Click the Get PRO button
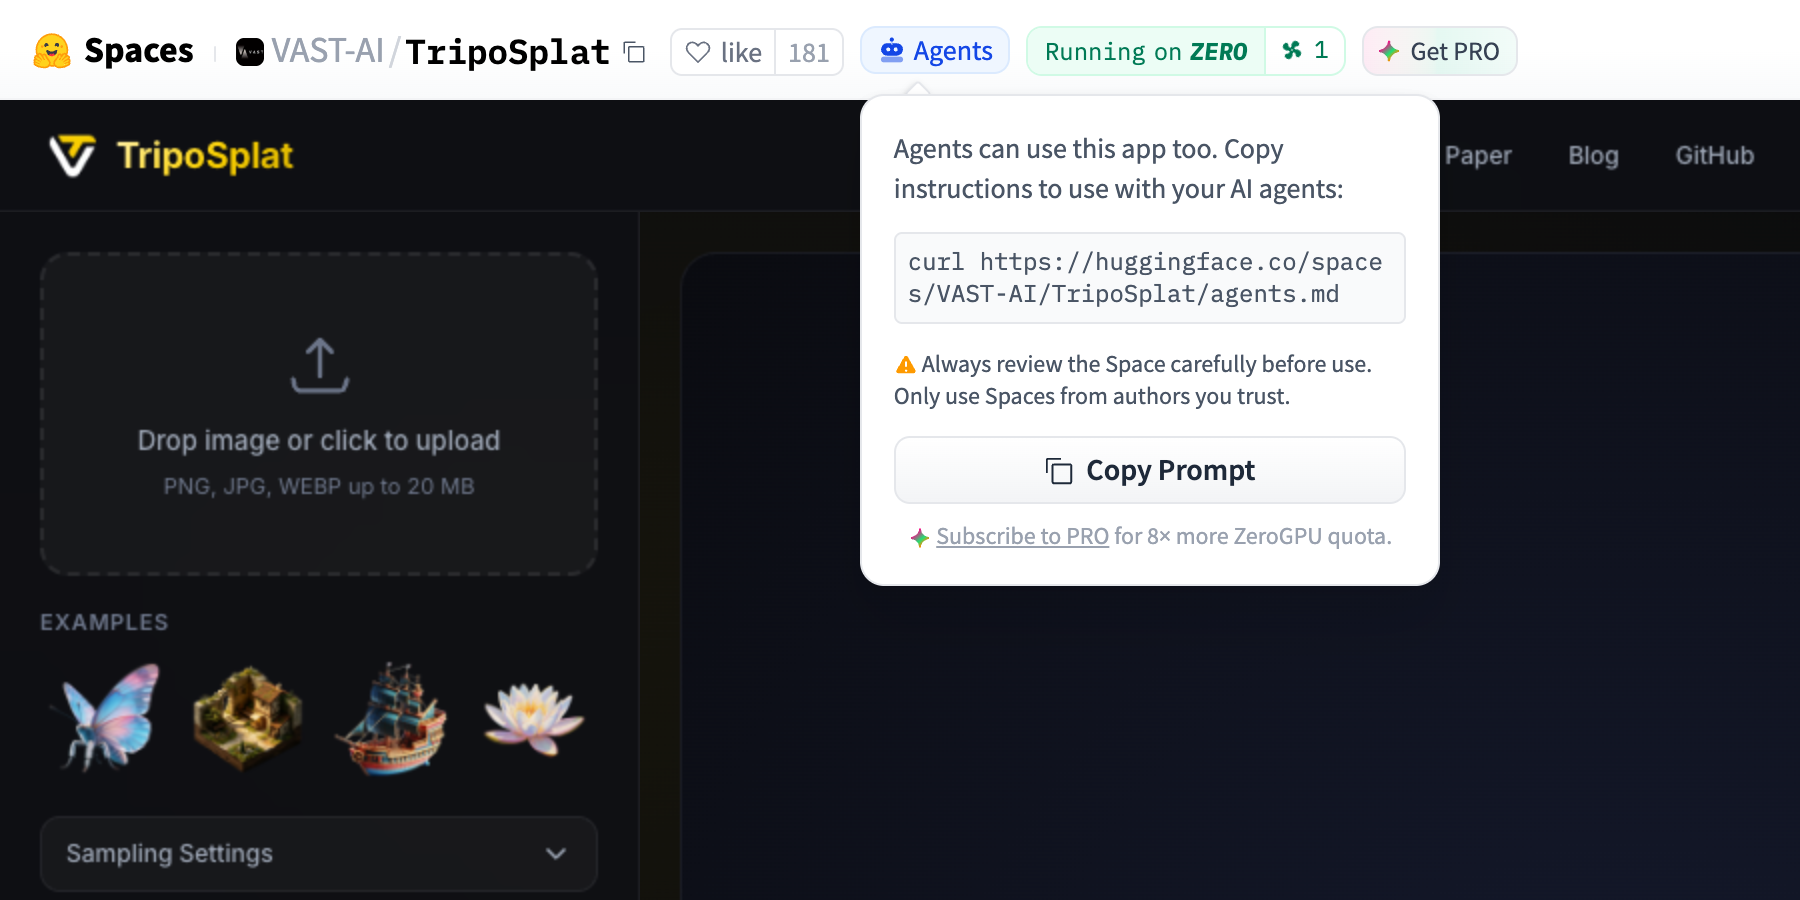 [1439, 51]
